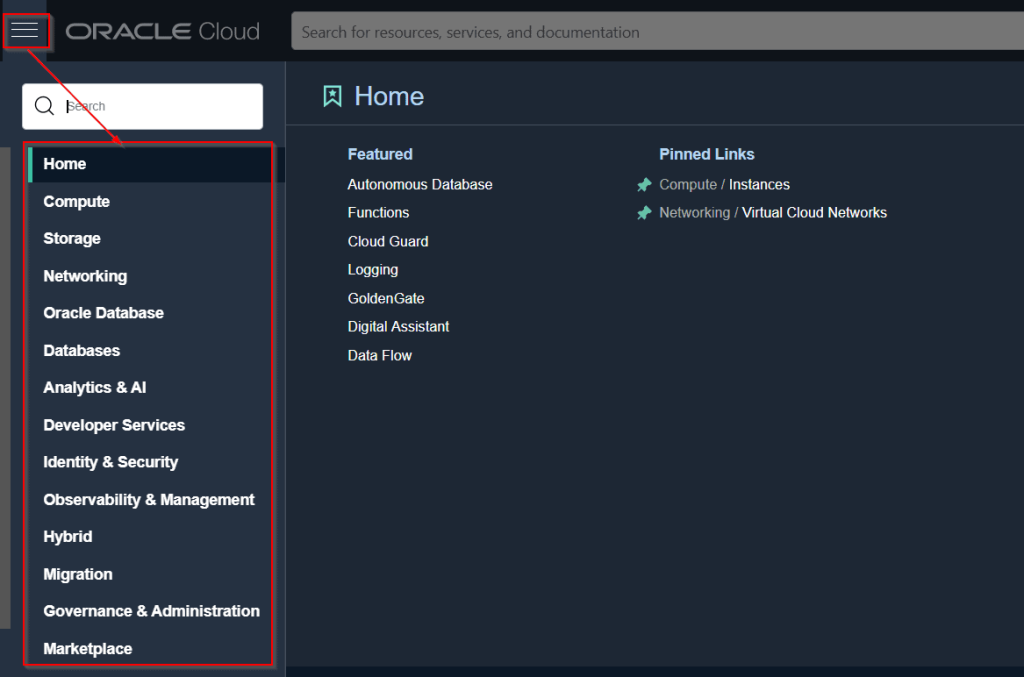This screenshot has height=677, width=1024.
Task: Open the Marketplace menu entry
Action: click(87, 648)
